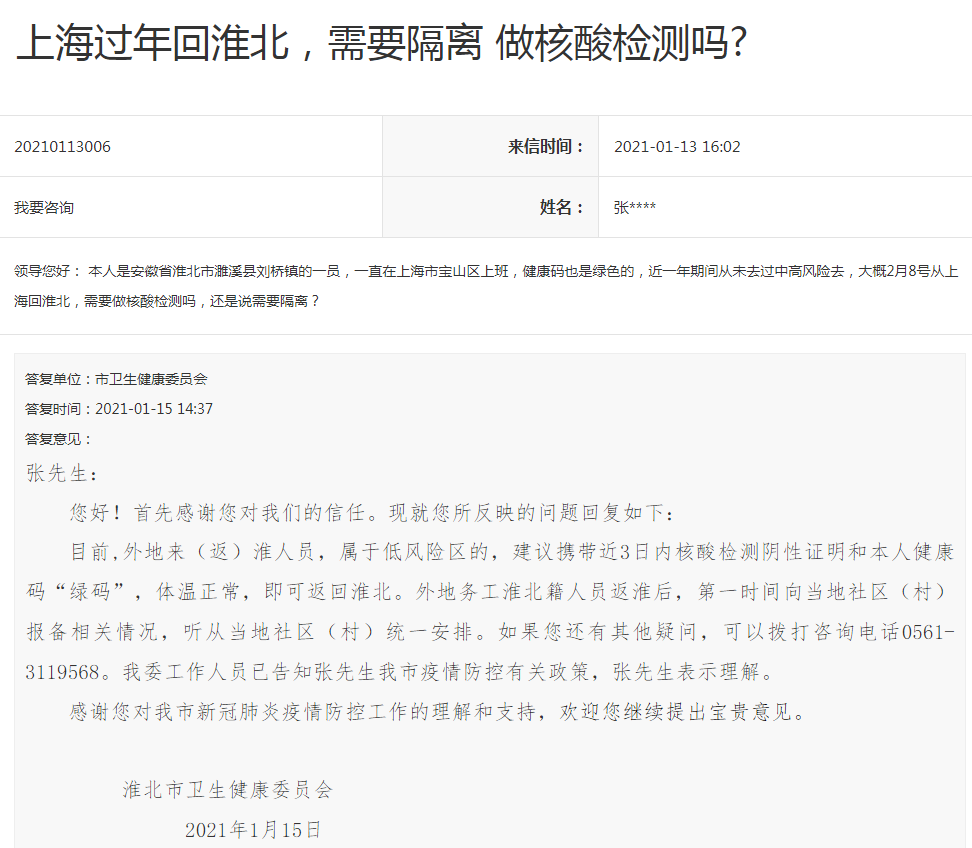The width and height of the screenshot is (972, 848).
Task: Click the line beginning 报备相关情况
Action: tap(490, 632)
